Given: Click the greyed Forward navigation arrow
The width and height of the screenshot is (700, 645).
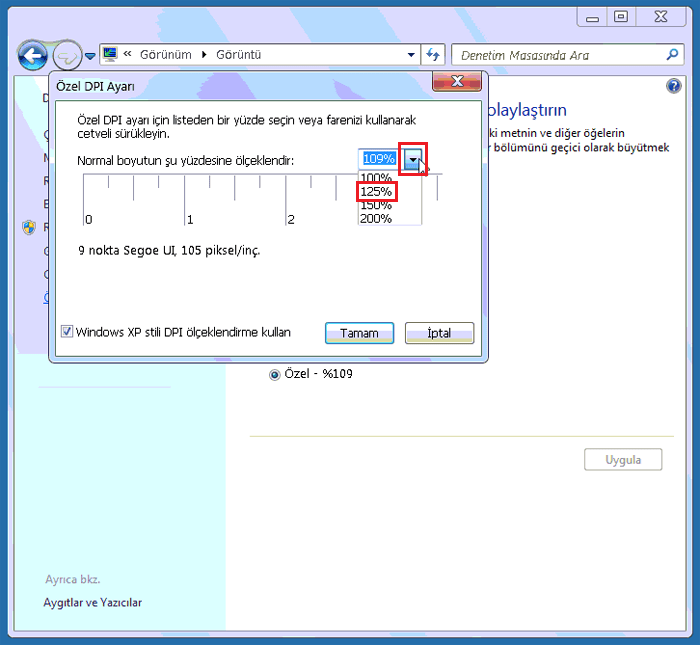Looking at the screenshot, I should (x=67, y=56).
